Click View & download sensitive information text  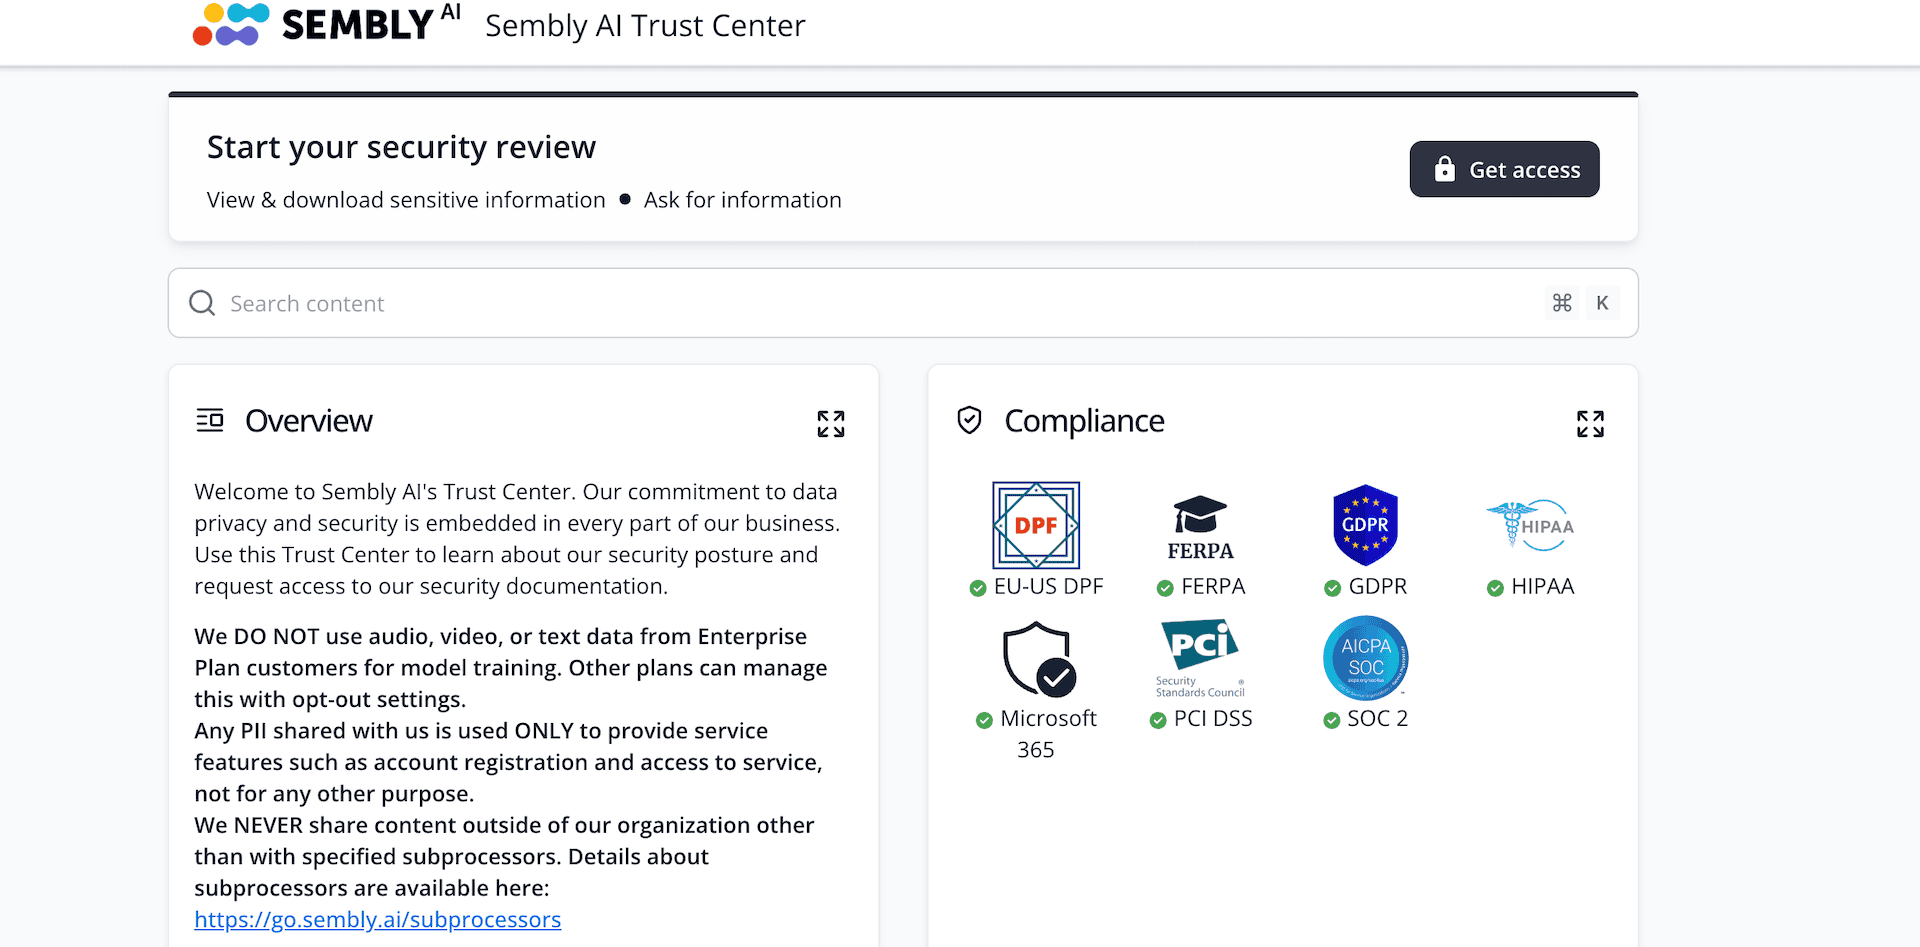[x=406, y=200]
